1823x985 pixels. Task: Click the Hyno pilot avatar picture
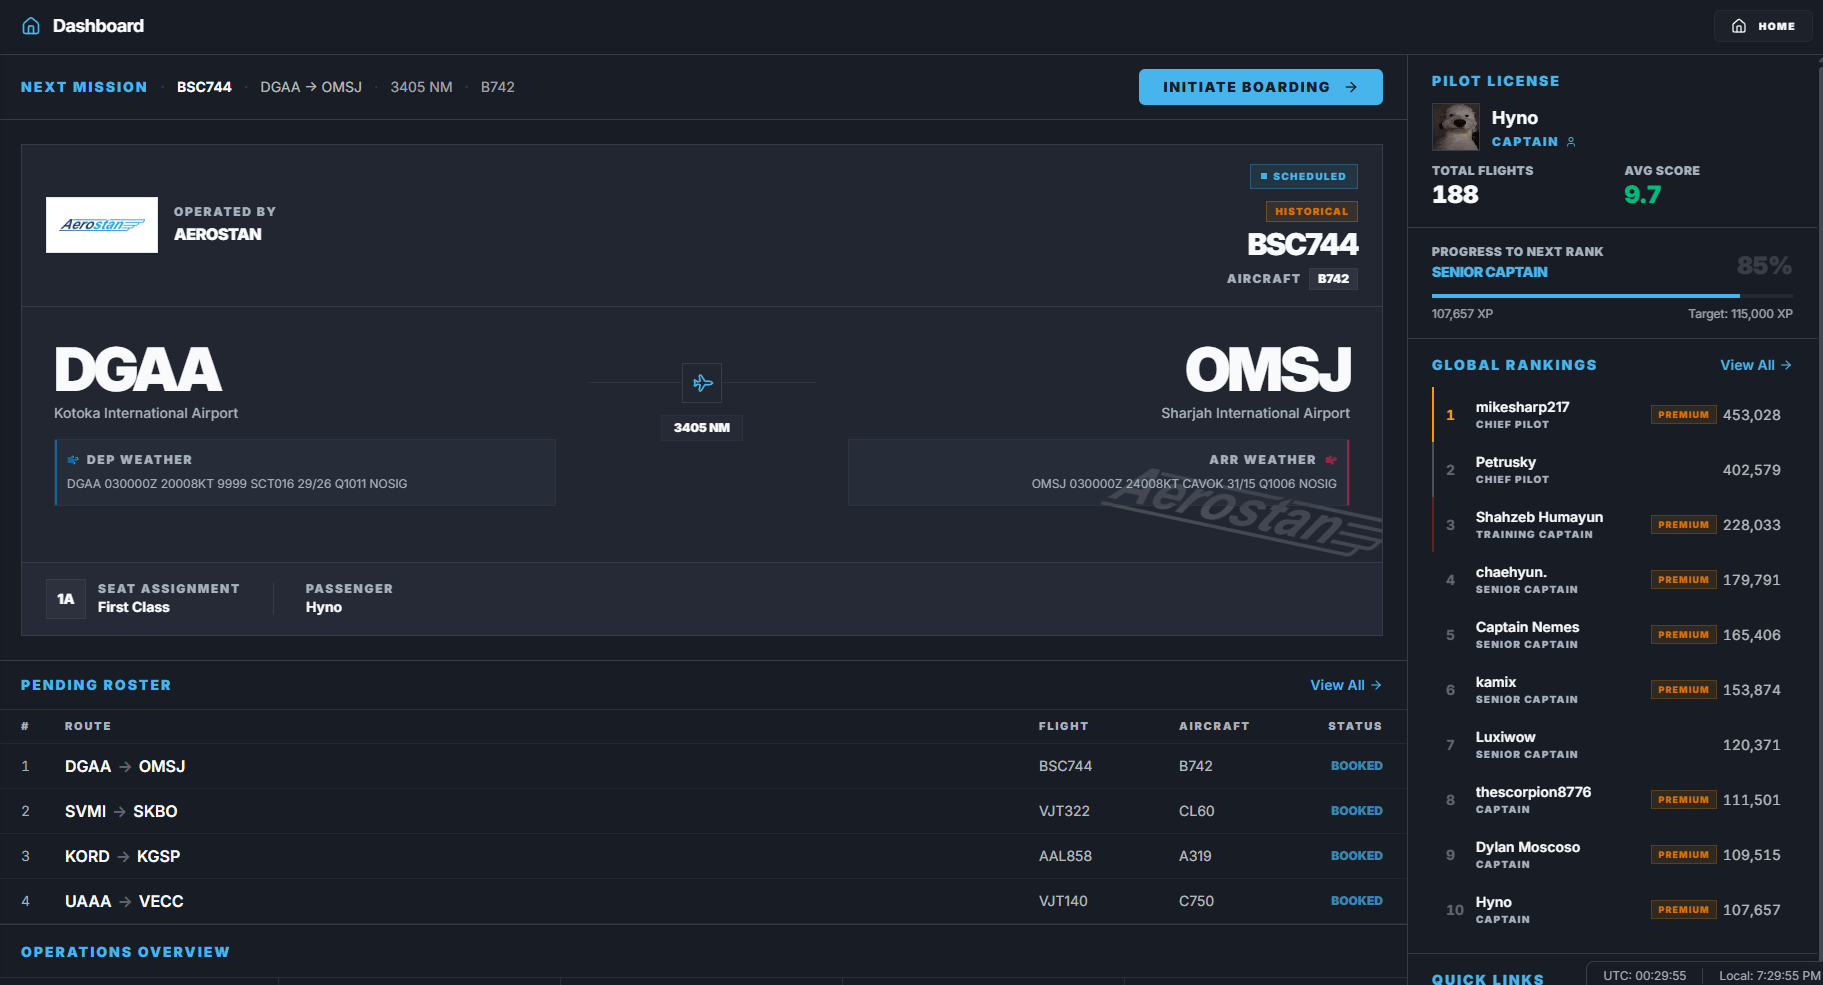[1456, 127]
